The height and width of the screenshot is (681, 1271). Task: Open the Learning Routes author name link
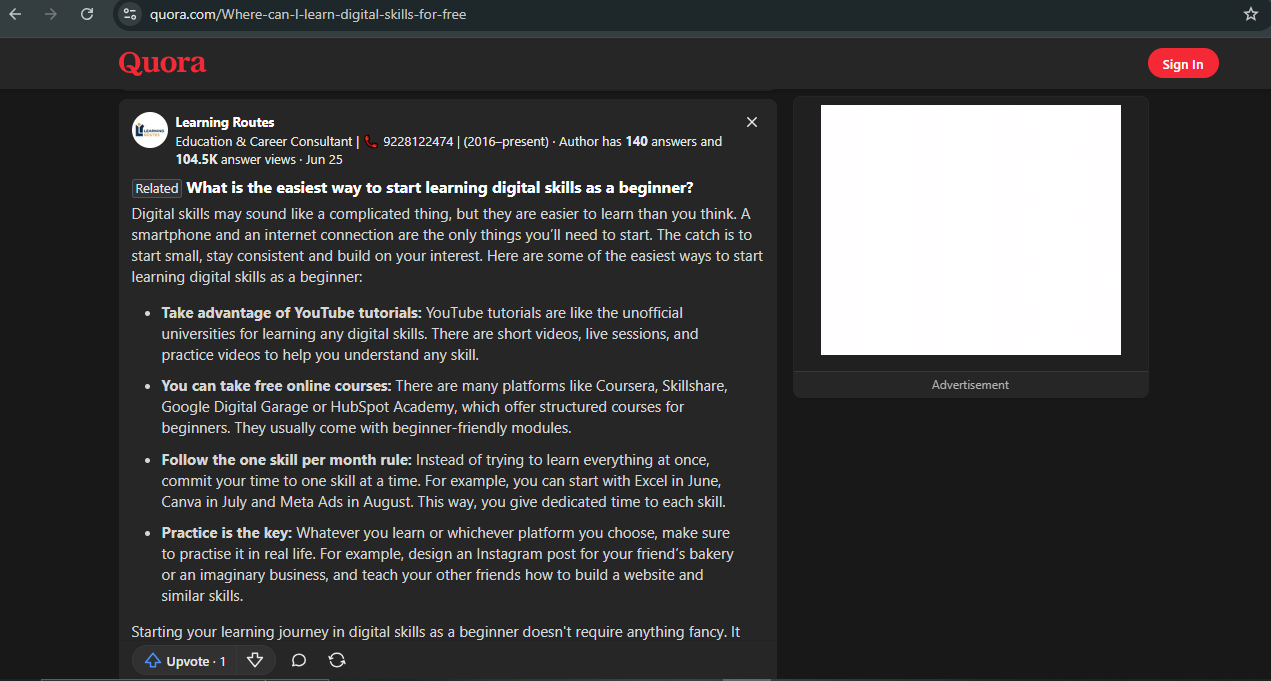[x=225, y=122]
